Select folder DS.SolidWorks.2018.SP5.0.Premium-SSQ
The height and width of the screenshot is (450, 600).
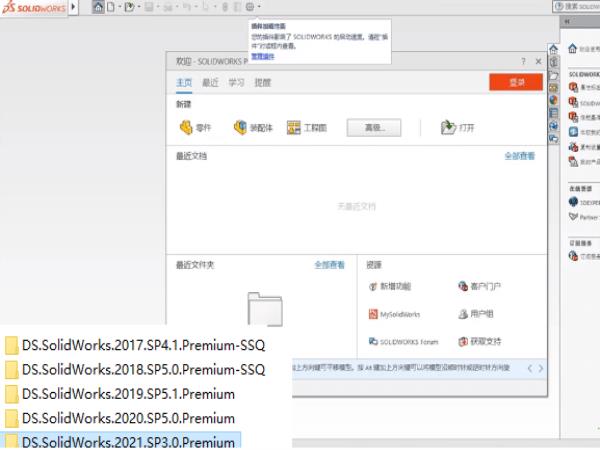point(135,370)
